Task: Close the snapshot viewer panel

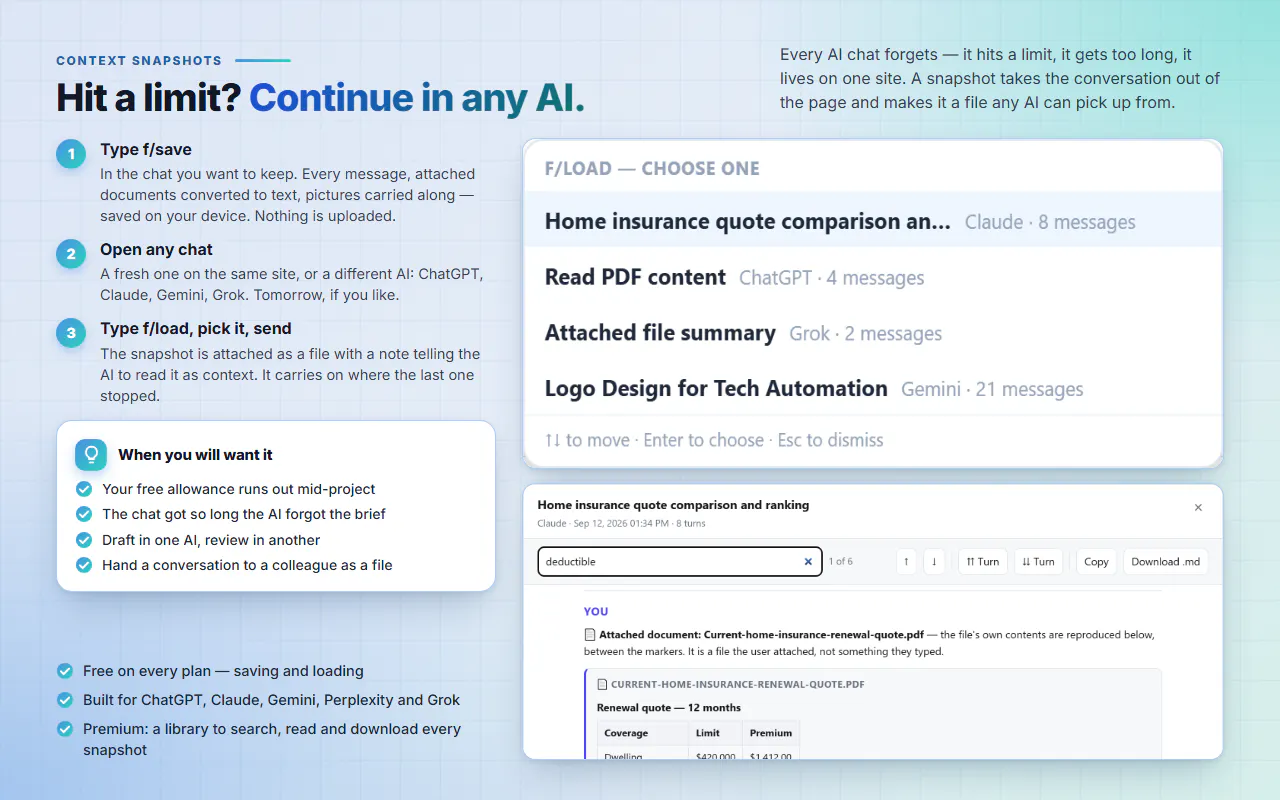Action: (1198, 508)
